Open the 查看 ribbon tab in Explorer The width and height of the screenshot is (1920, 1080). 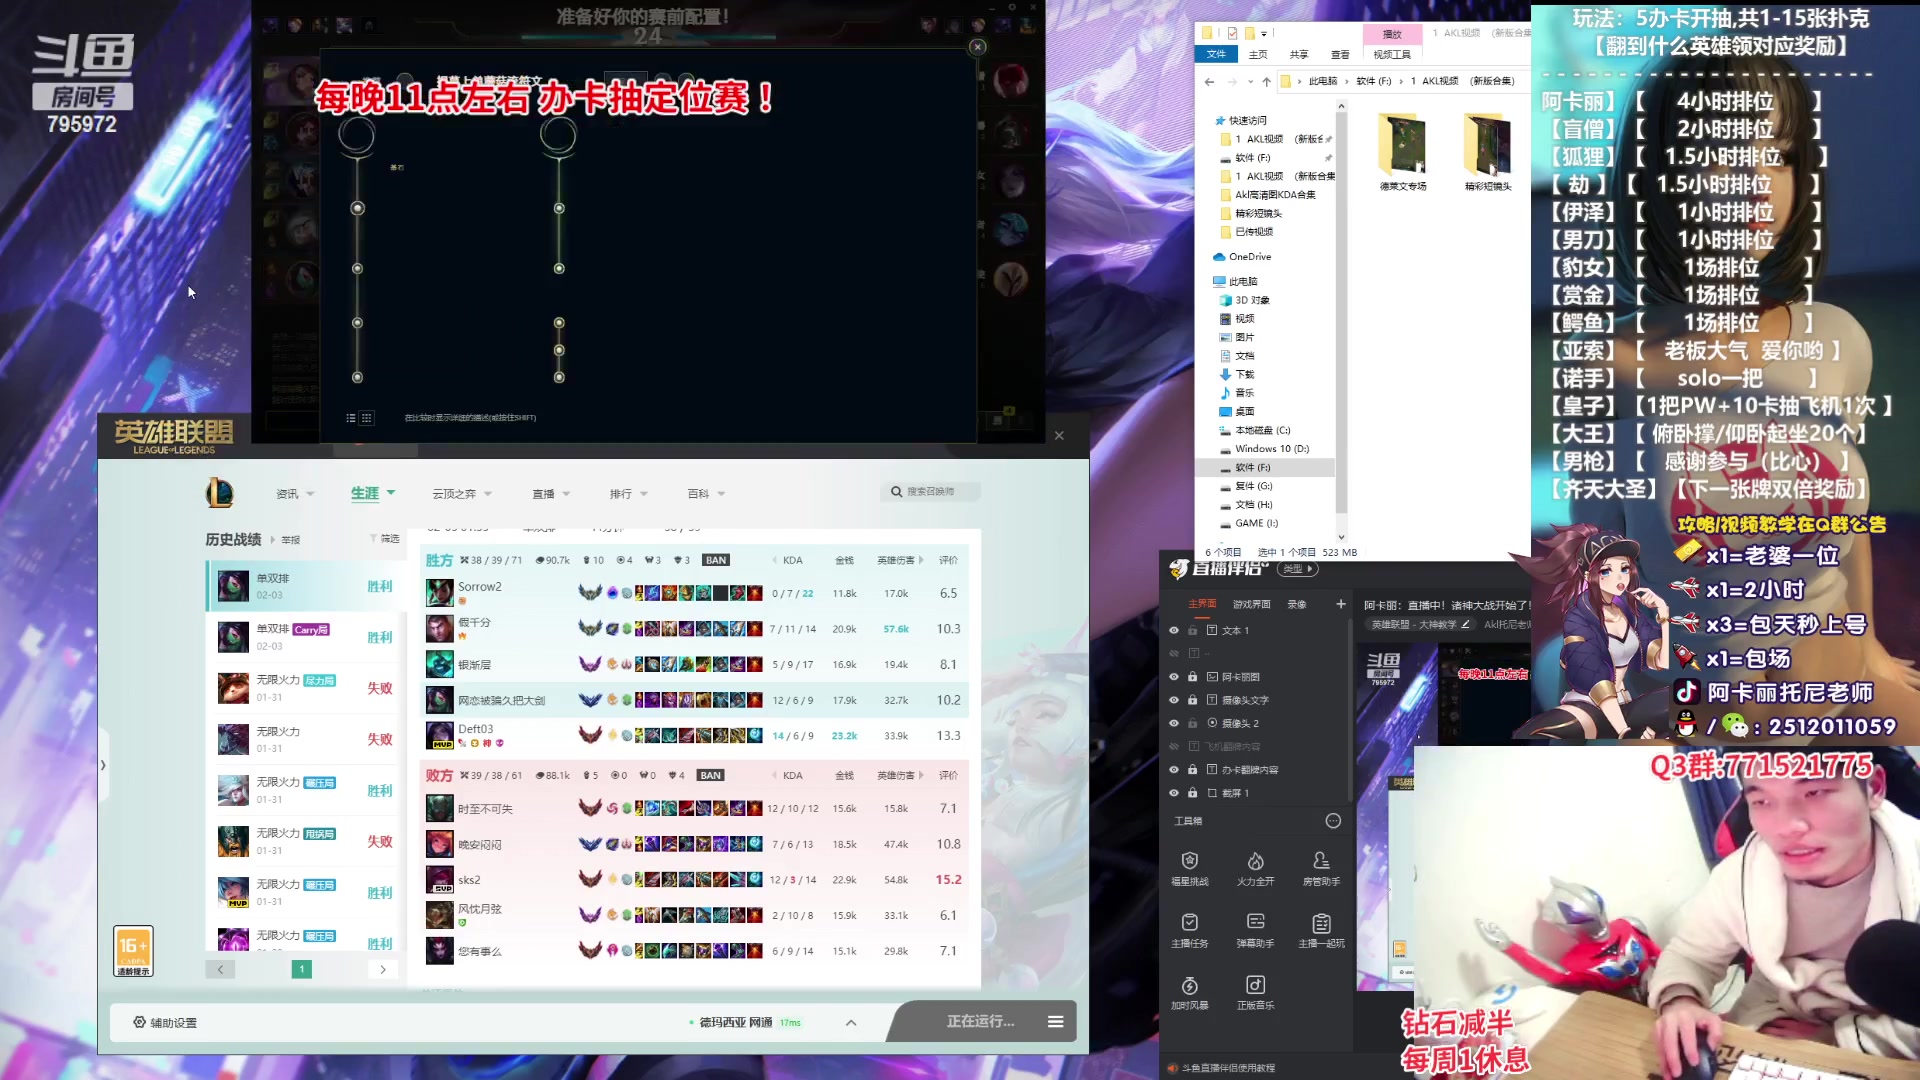(1340, 55)
